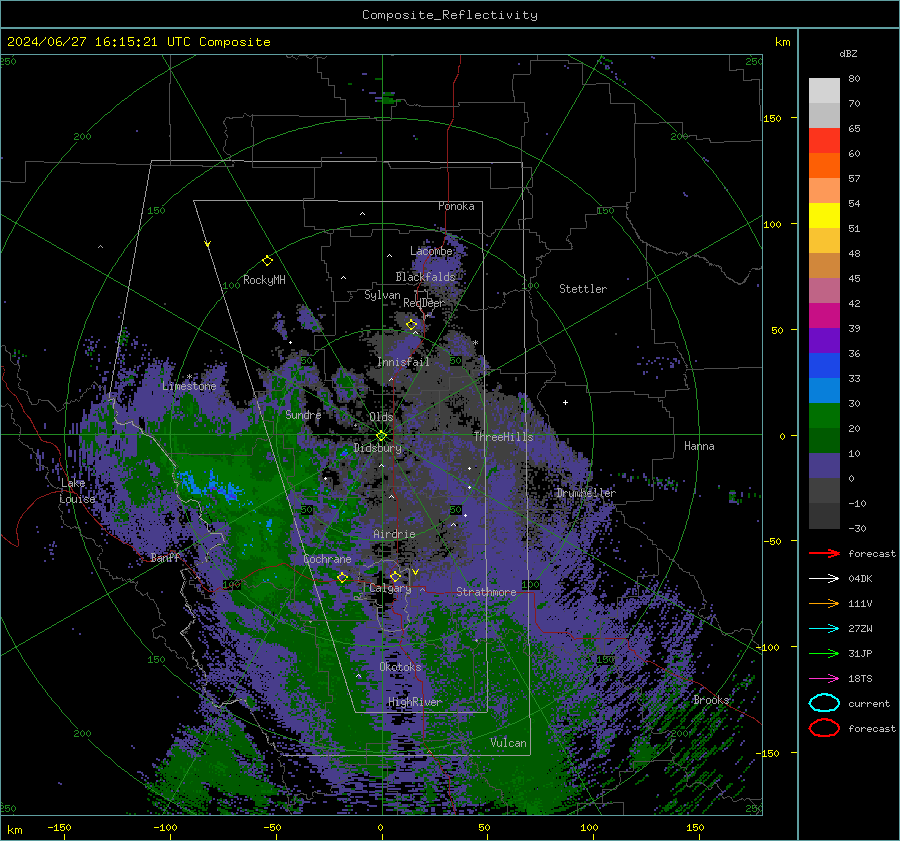Click the RedDeer city label

(x=424, y=303)
